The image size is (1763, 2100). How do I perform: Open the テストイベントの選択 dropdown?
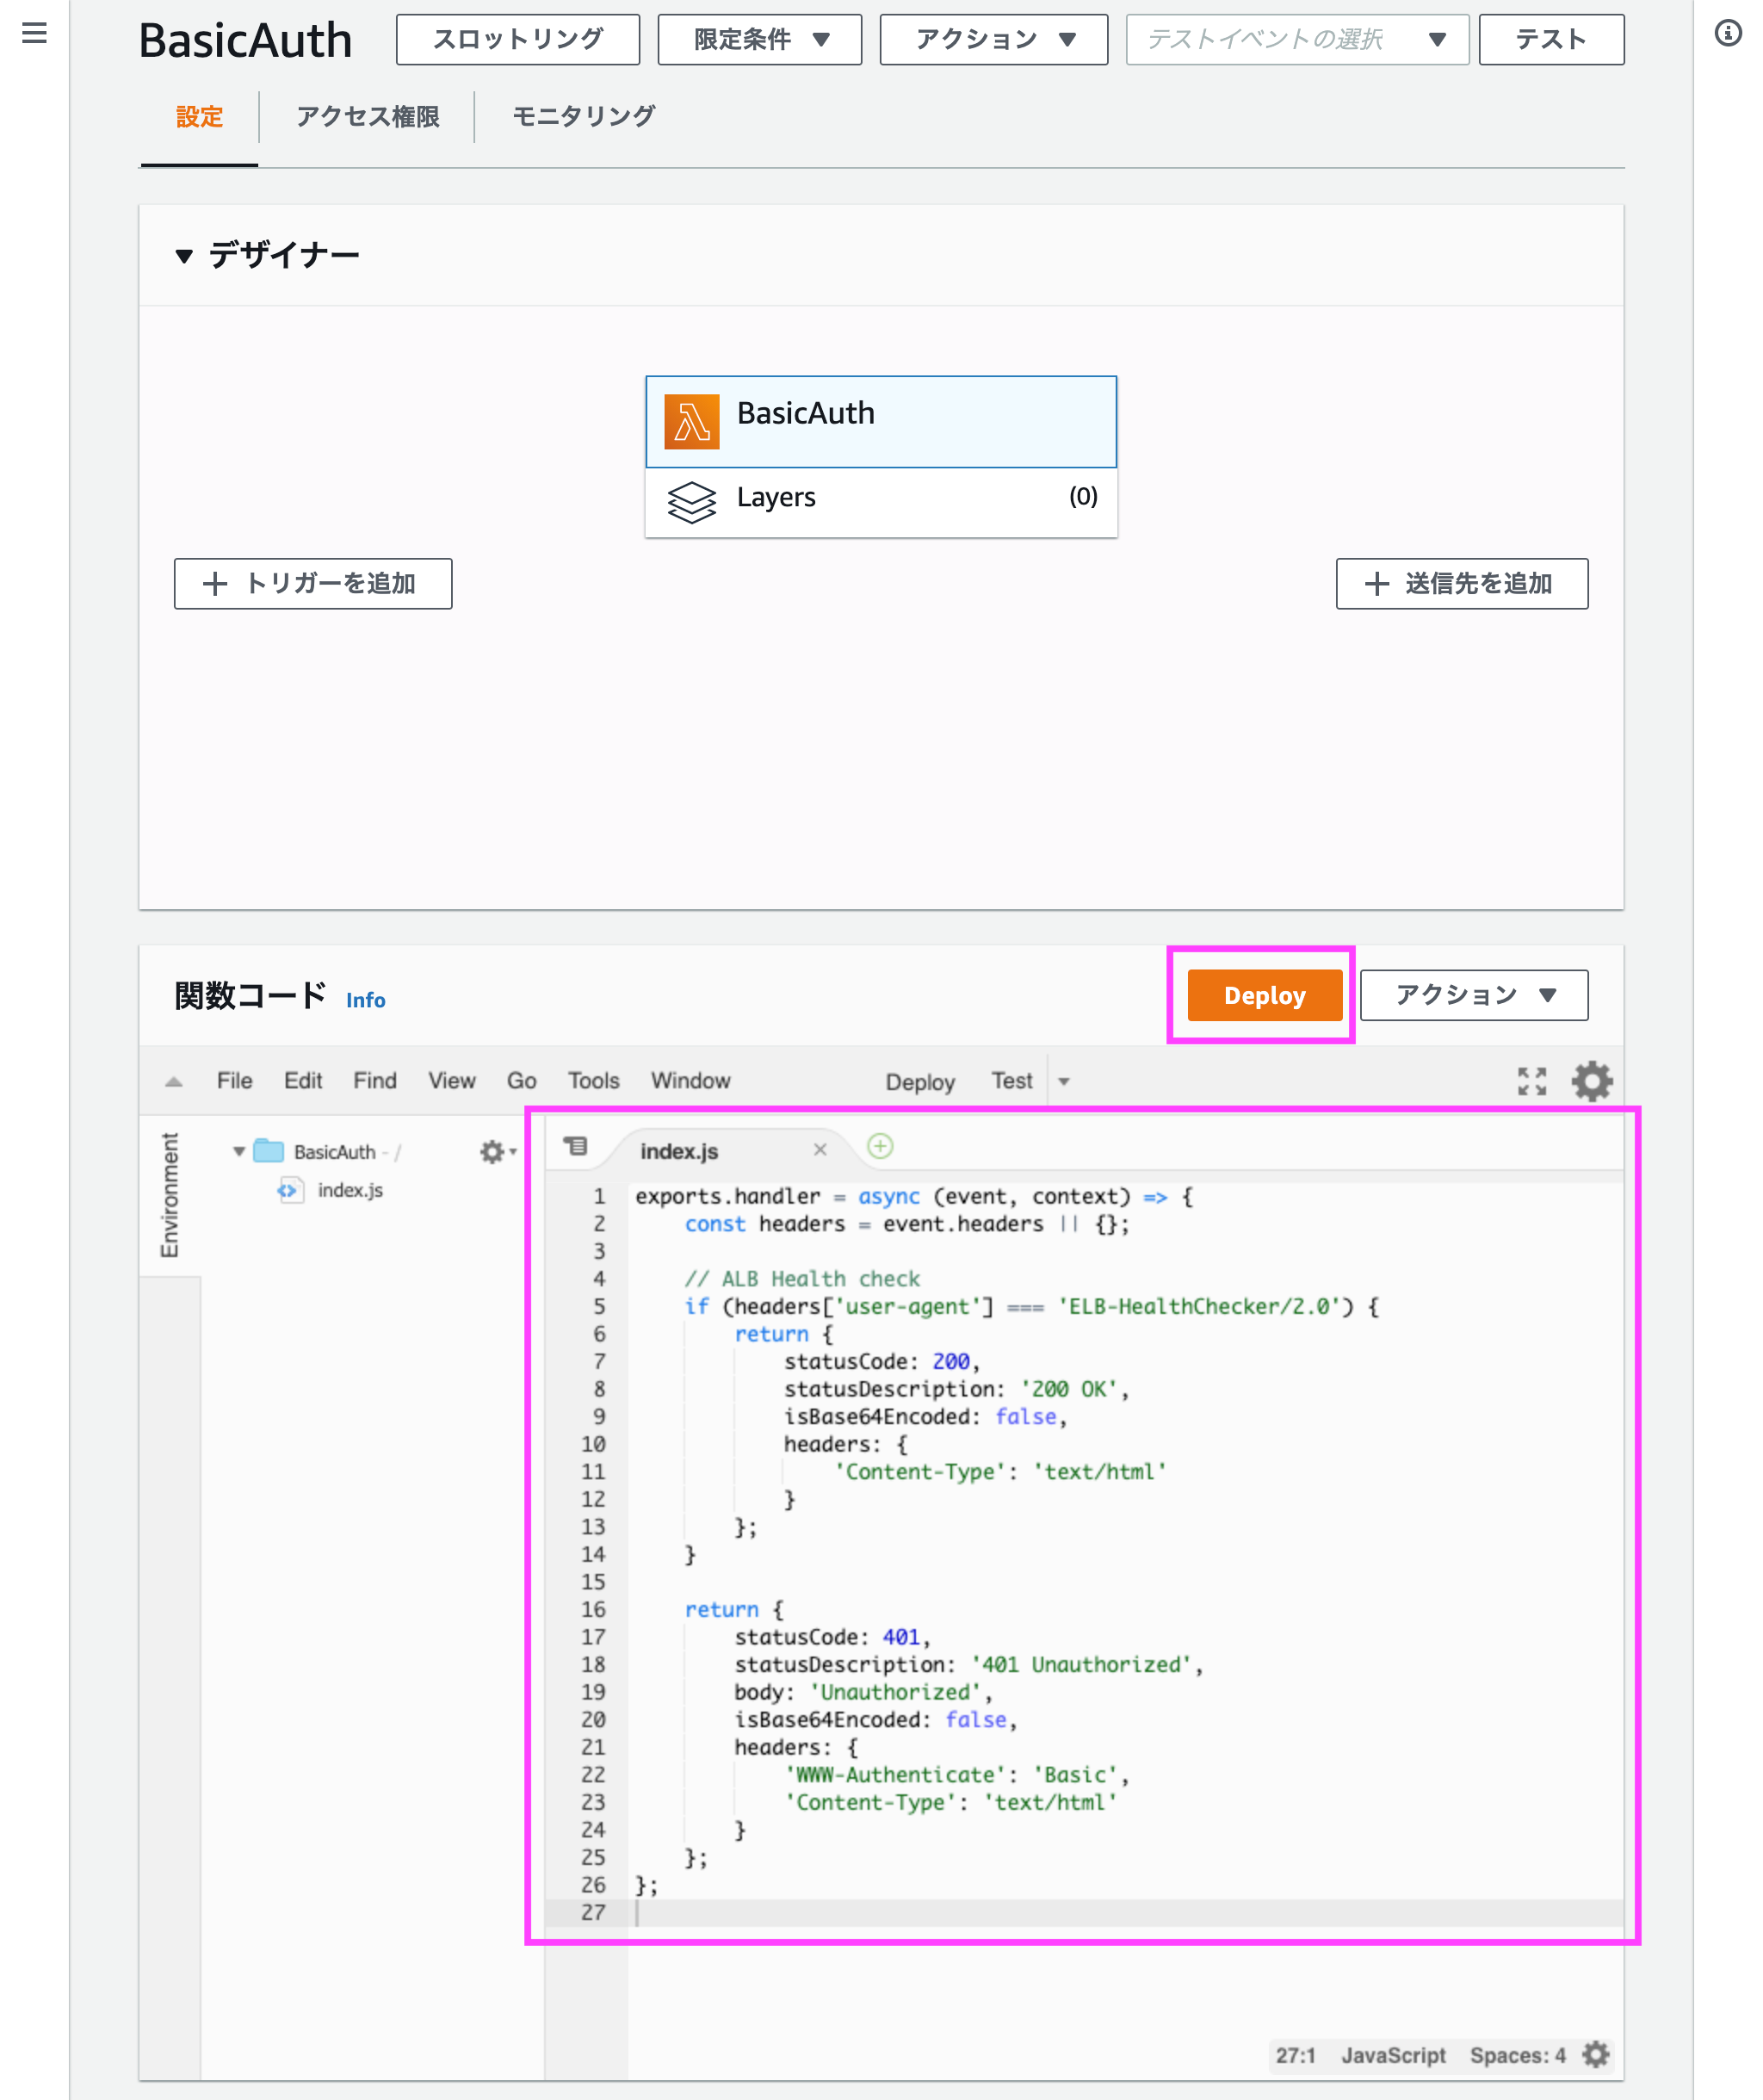pyautogui.click(x=1296, y=39)
